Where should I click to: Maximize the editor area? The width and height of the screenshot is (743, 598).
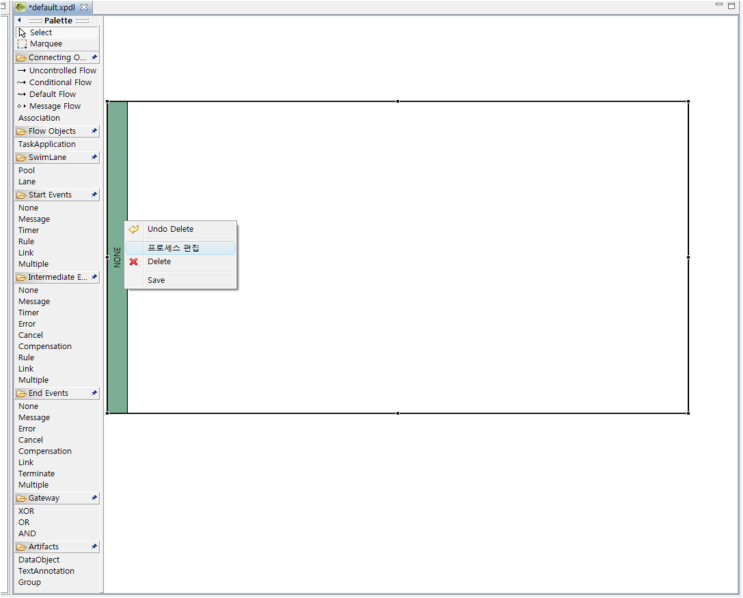[x=731, y=5]
